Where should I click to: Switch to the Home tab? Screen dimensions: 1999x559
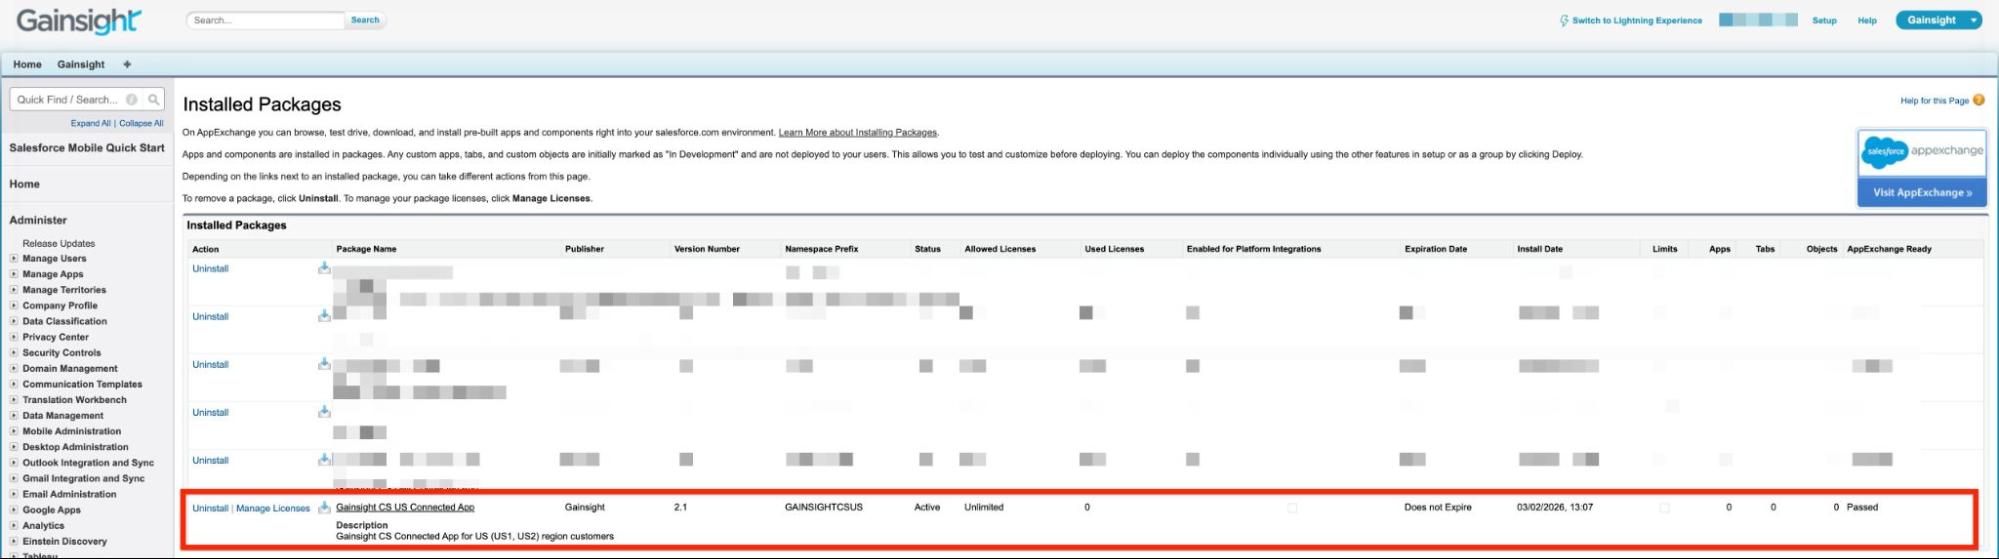(x=27, y=64)
